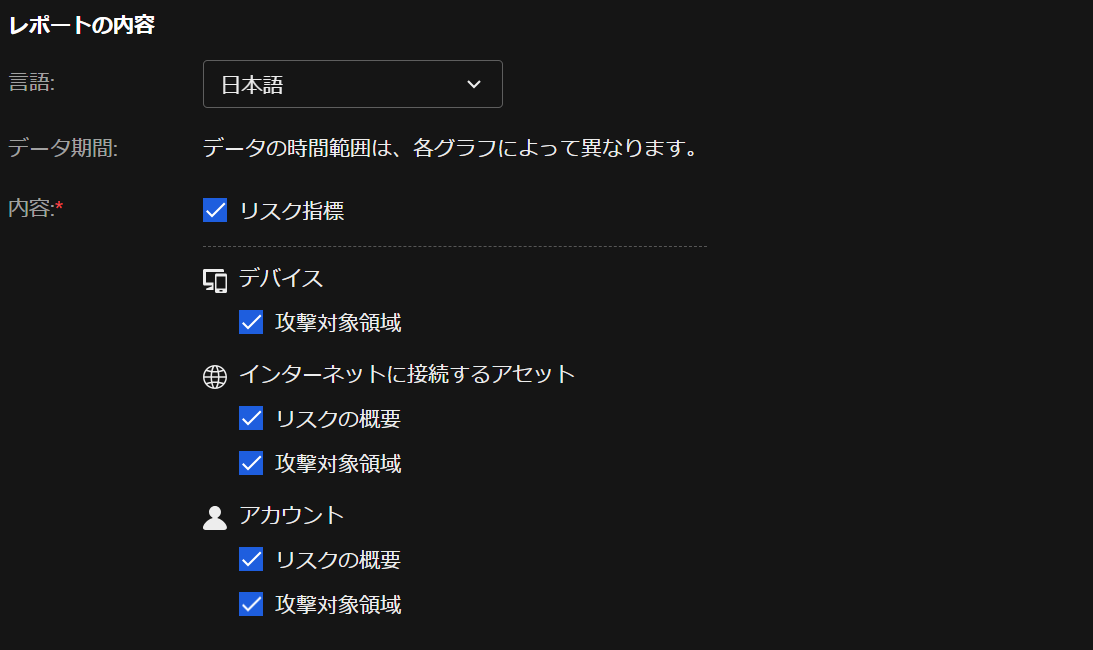Uncheck 攻撃対象領域 under デバイス

click(x=251, y=323)
